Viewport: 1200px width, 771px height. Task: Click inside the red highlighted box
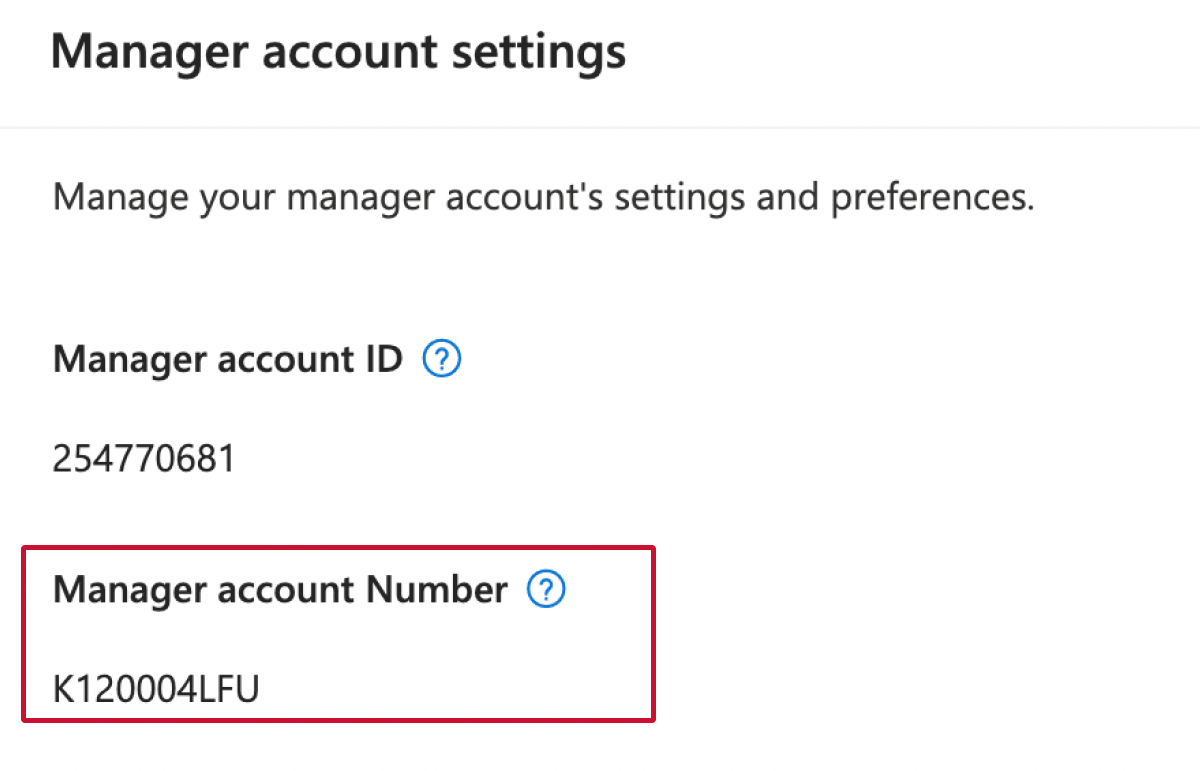(x=337, y=633)
